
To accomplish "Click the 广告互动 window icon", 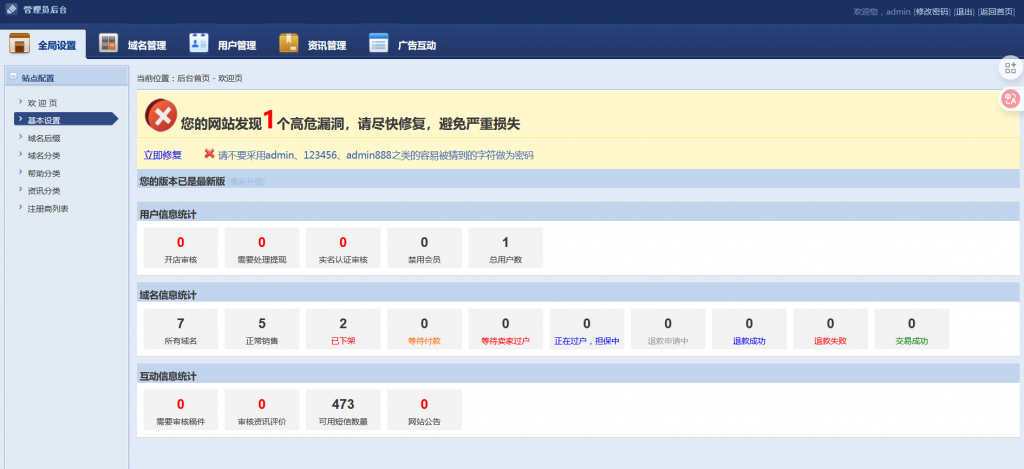I will pos(379,42).
